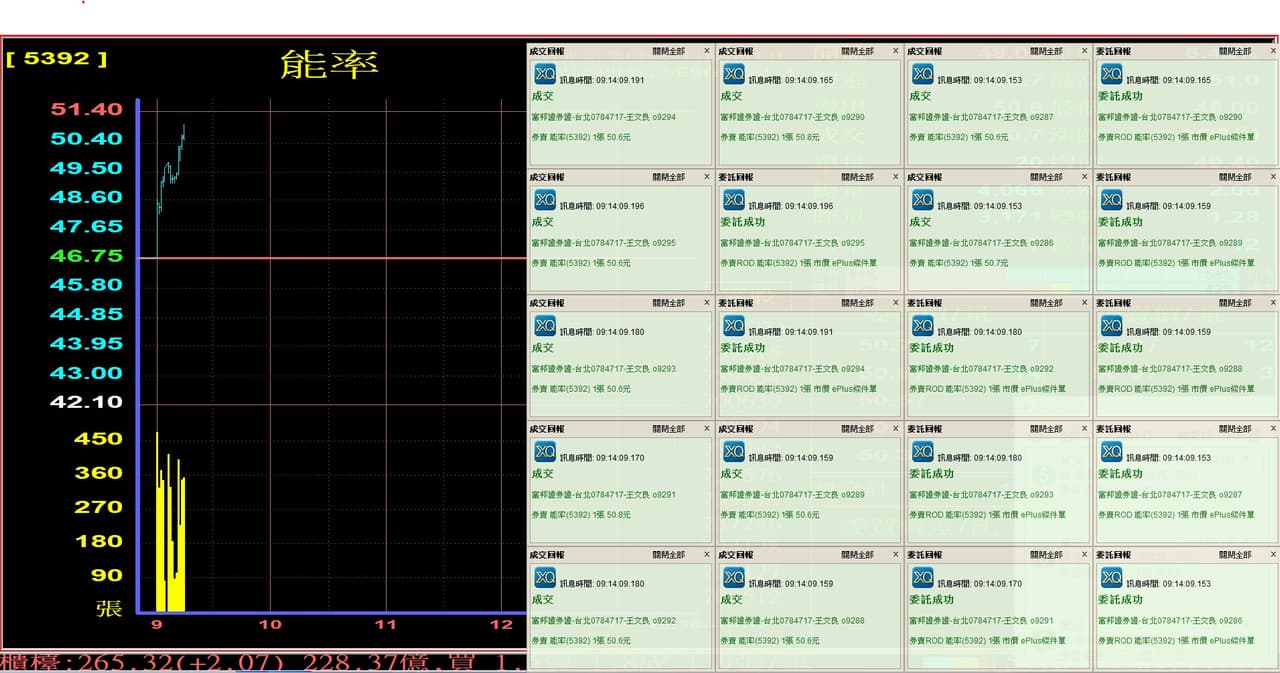
Task: Click 關閉全部 on the 成交 o9295 popup
Action: (x=669, y=177)
